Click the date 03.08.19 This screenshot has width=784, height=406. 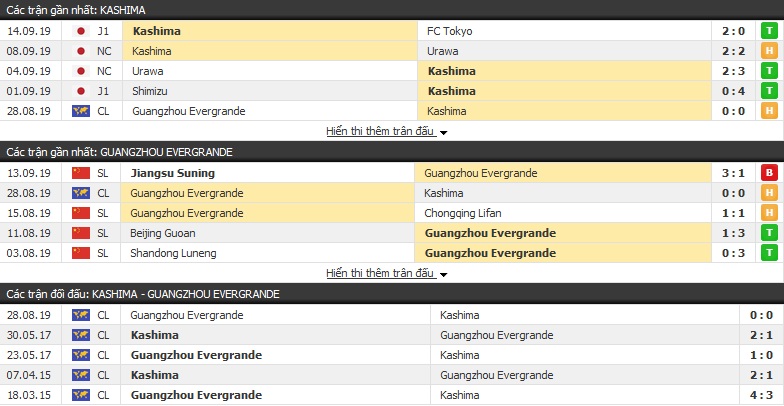[x=29, y=253]
